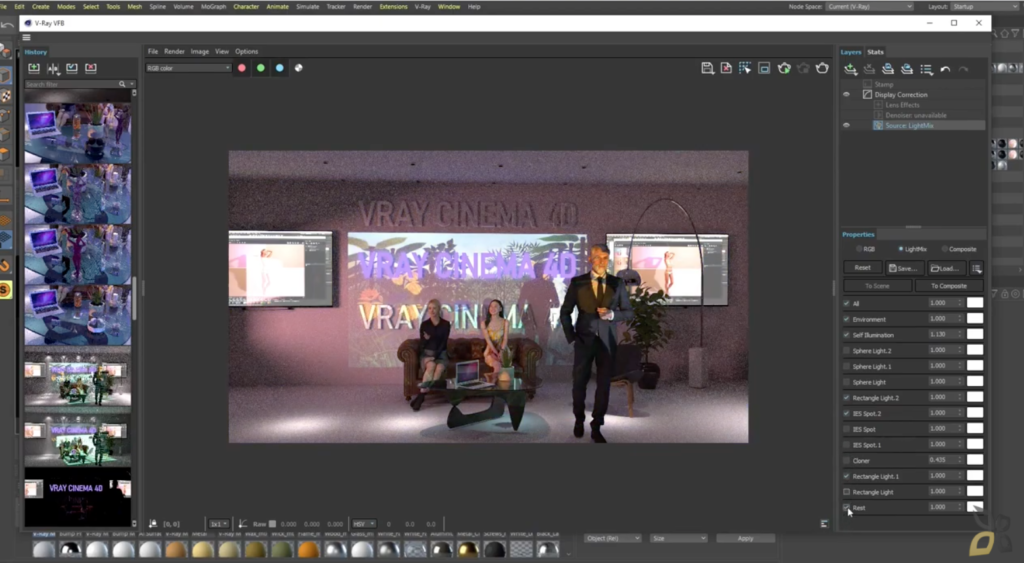Click the To Composite button
The width and height of the screenshot is (1024, 563).
948,285
